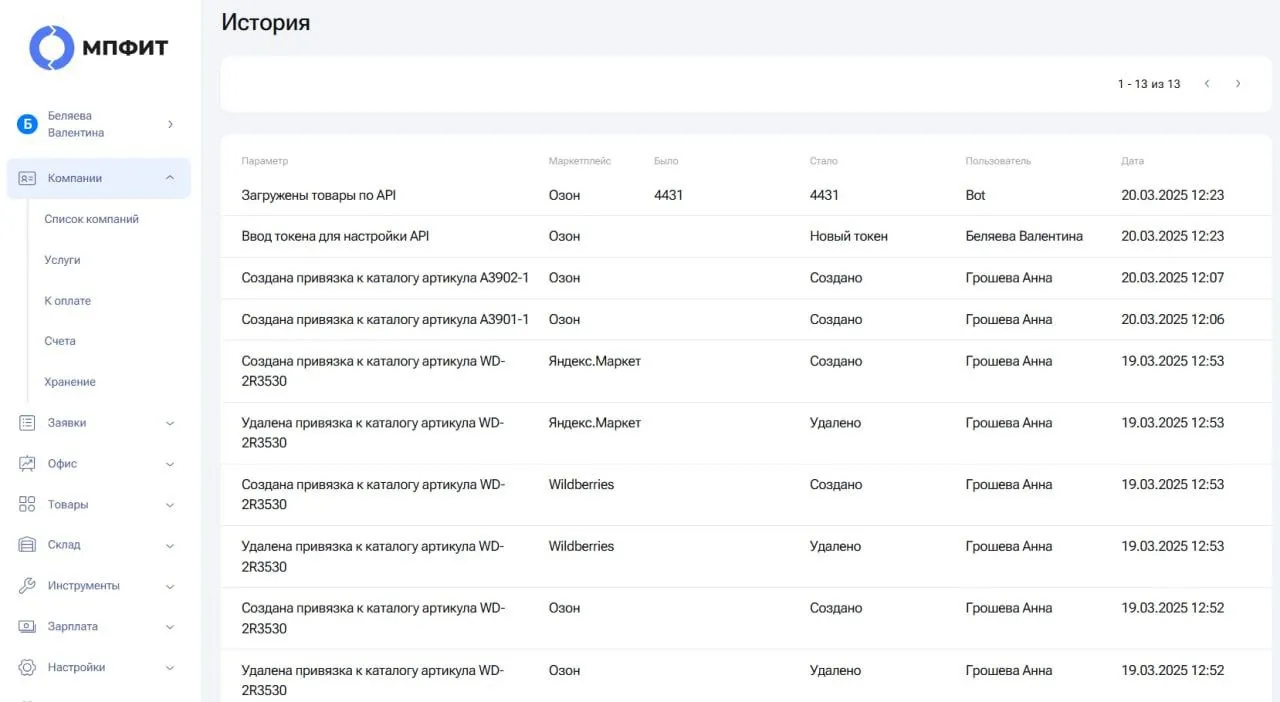Select the Зарплата menu label

point(73,627)
